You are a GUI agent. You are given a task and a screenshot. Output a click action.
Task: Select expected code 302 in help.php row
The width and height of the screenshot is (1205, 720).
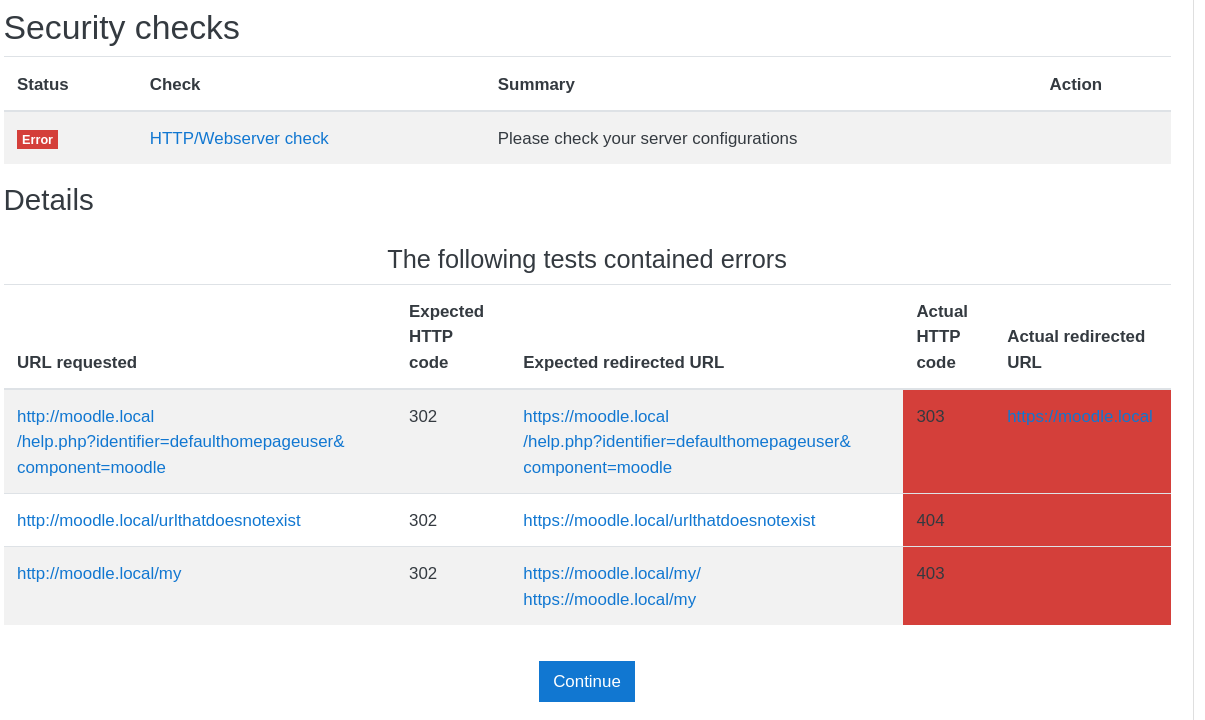(x=423, y=416)
